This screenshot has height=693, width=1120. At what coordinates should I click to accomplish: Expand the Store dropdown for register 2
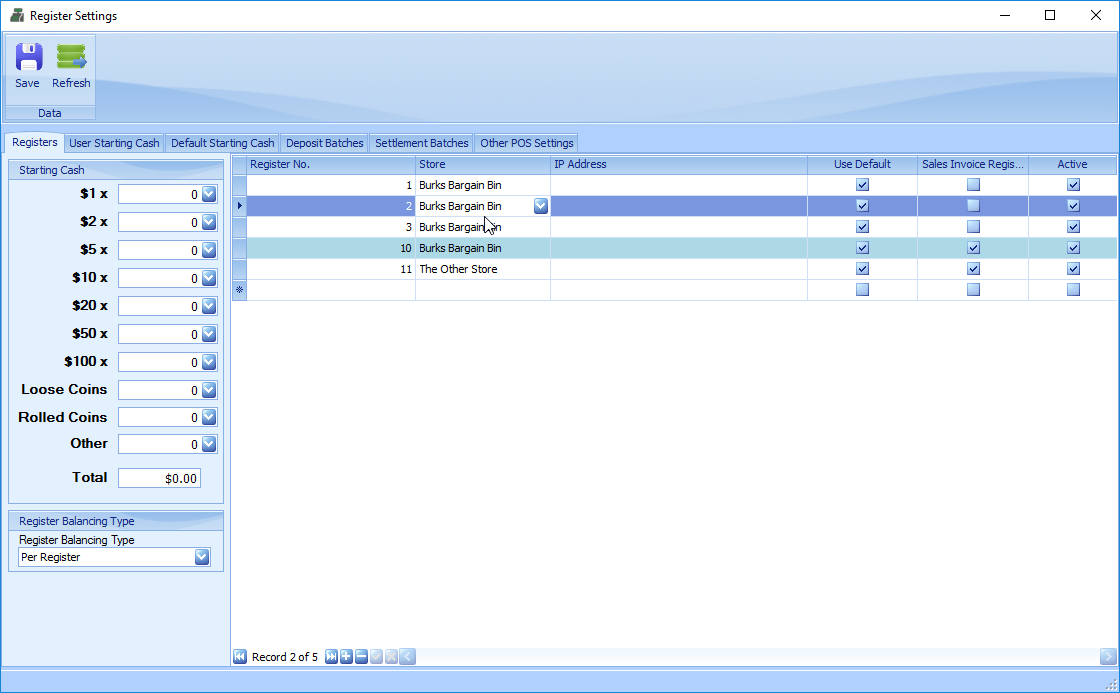tap(540, 206)
